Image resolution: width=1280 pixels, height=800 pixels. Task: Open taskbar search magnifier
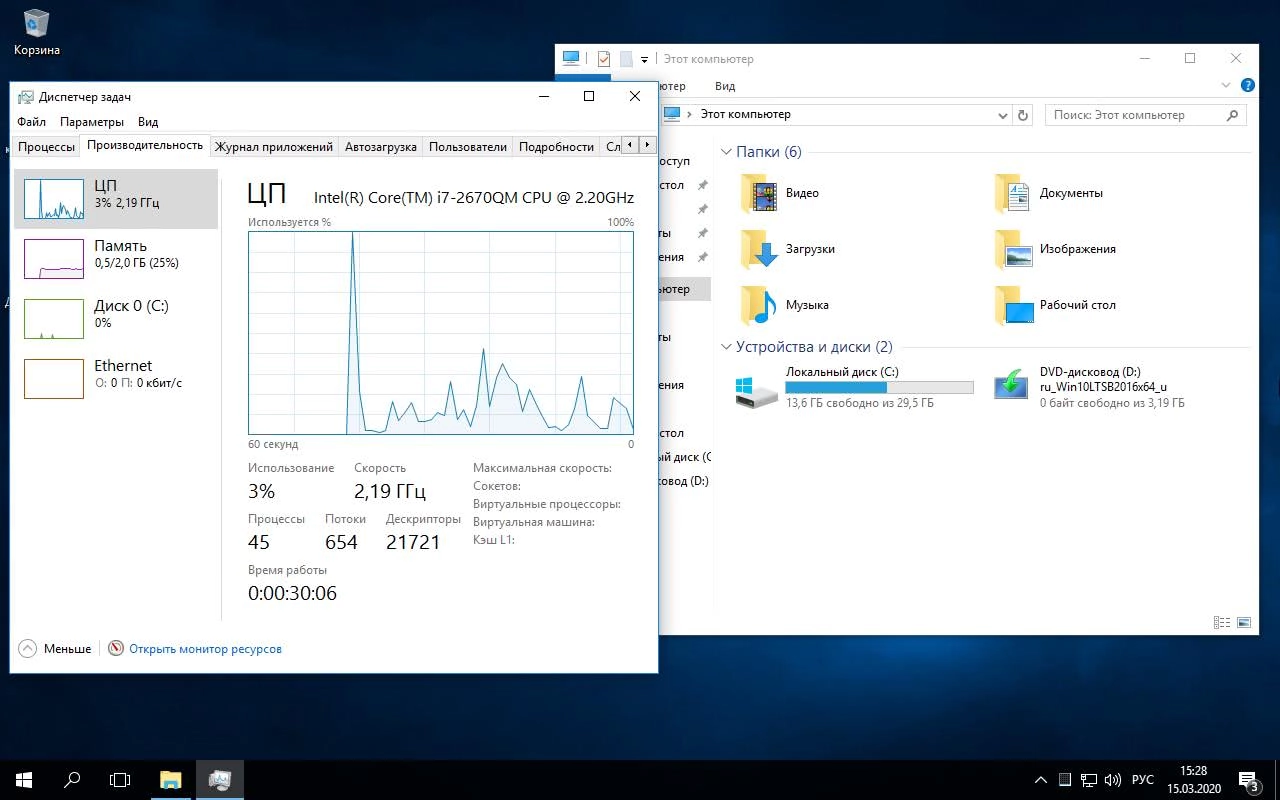click(x=72, y=779)
